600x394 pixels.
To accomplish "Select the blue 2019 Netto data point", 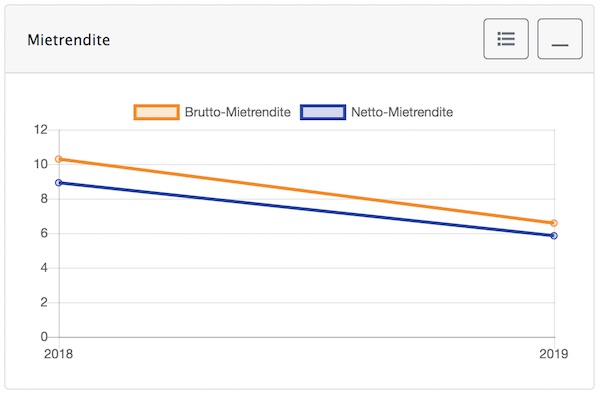I will [x=554, y=236].
